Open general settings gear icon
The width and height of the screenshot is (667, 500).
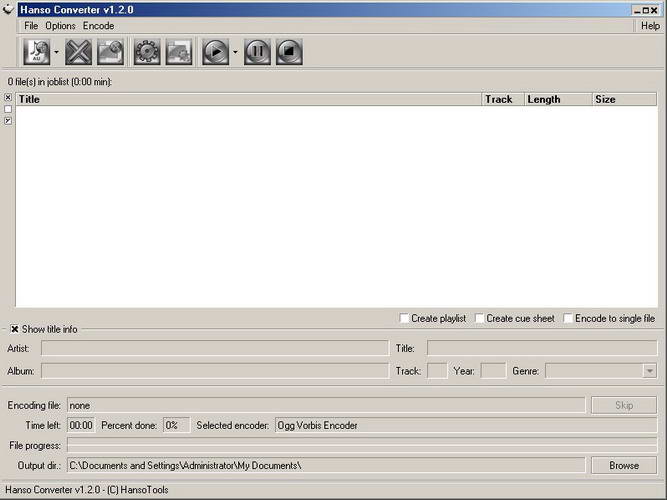(x=147, y=52)
